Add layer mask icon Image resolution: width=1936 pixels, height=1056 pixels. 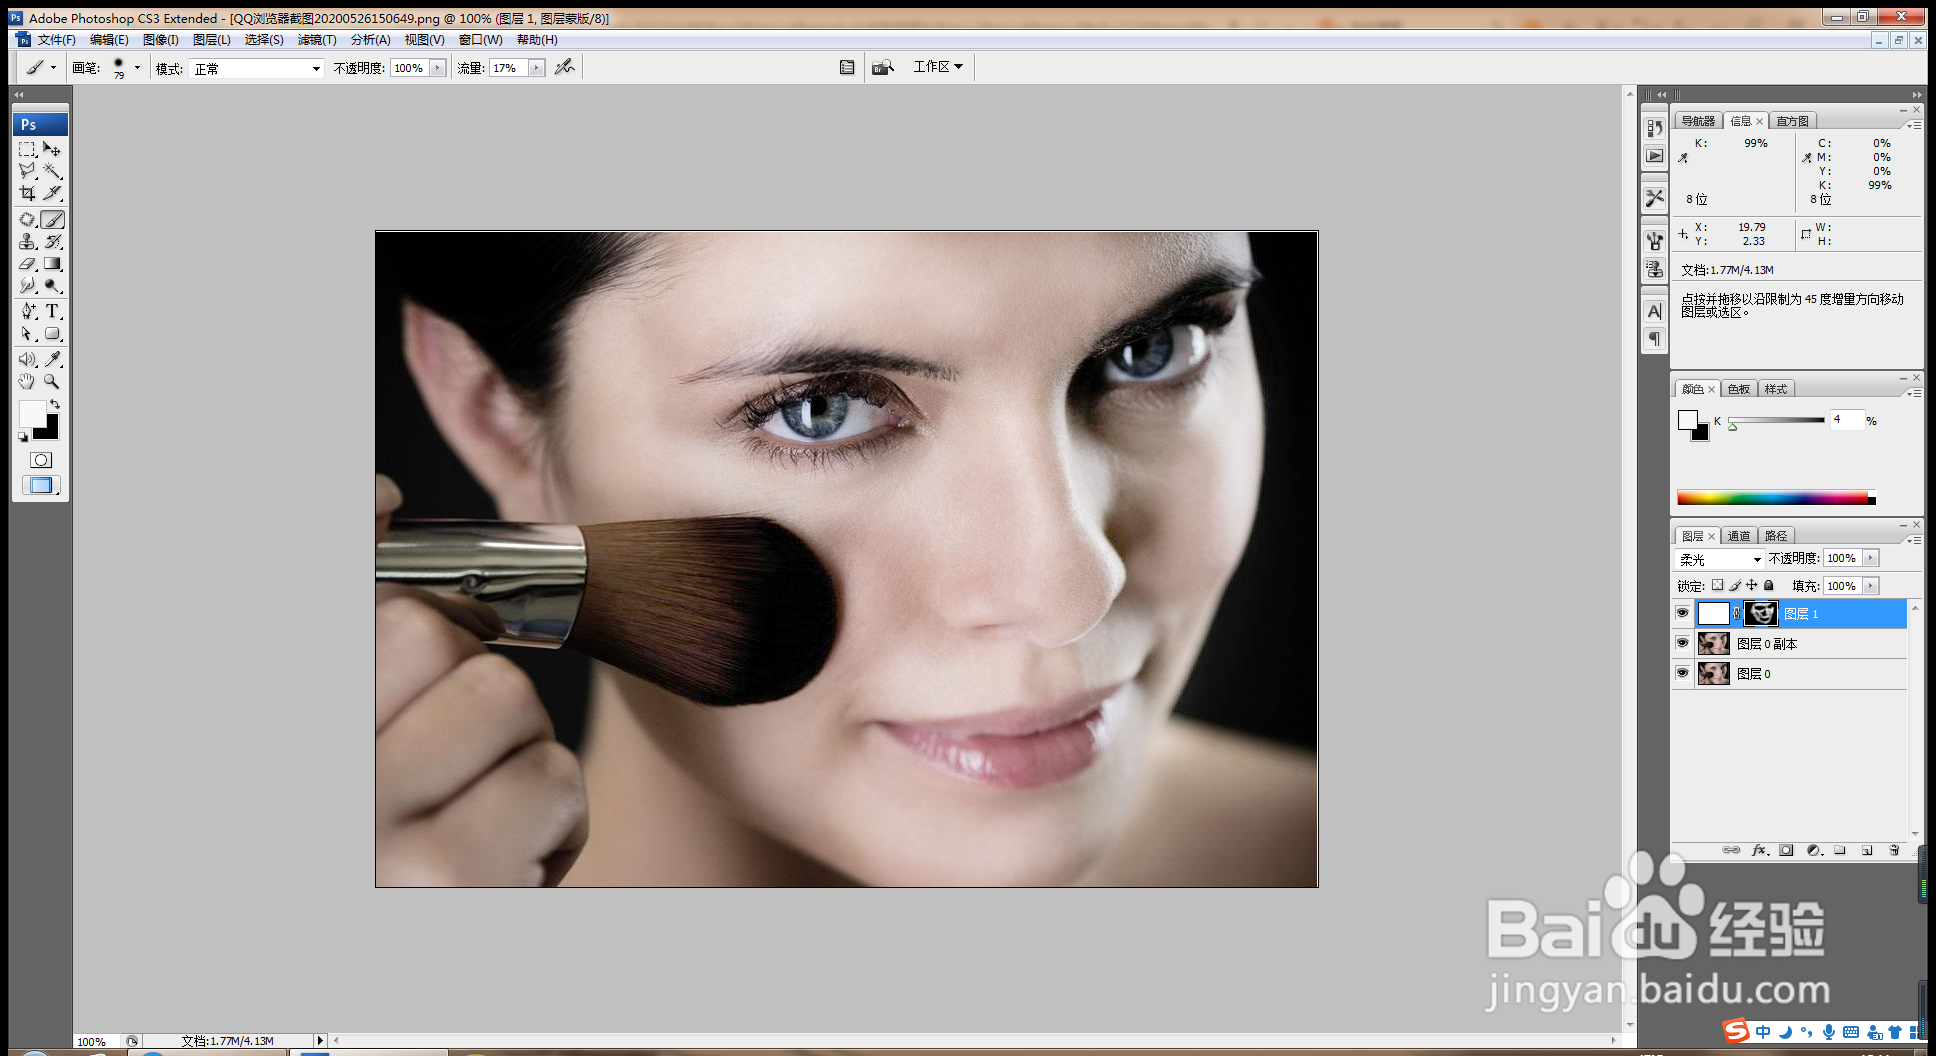coord(1786,850)
